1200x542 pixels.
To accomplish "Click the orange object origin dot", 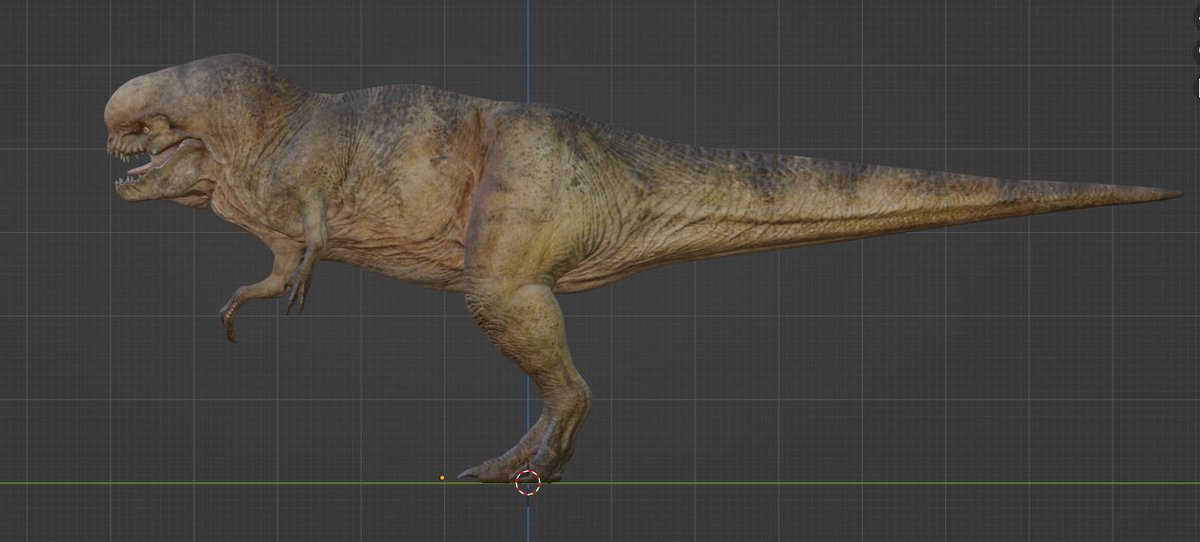I will click(x=442, y=478).
